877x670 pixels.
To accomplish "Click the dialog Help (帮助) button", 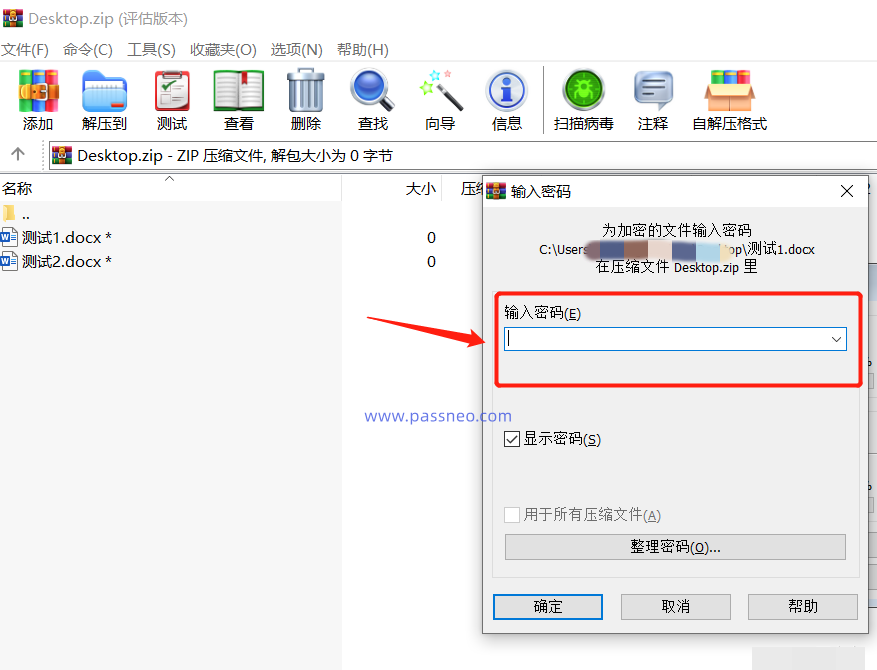I will [x=803, y=607].
